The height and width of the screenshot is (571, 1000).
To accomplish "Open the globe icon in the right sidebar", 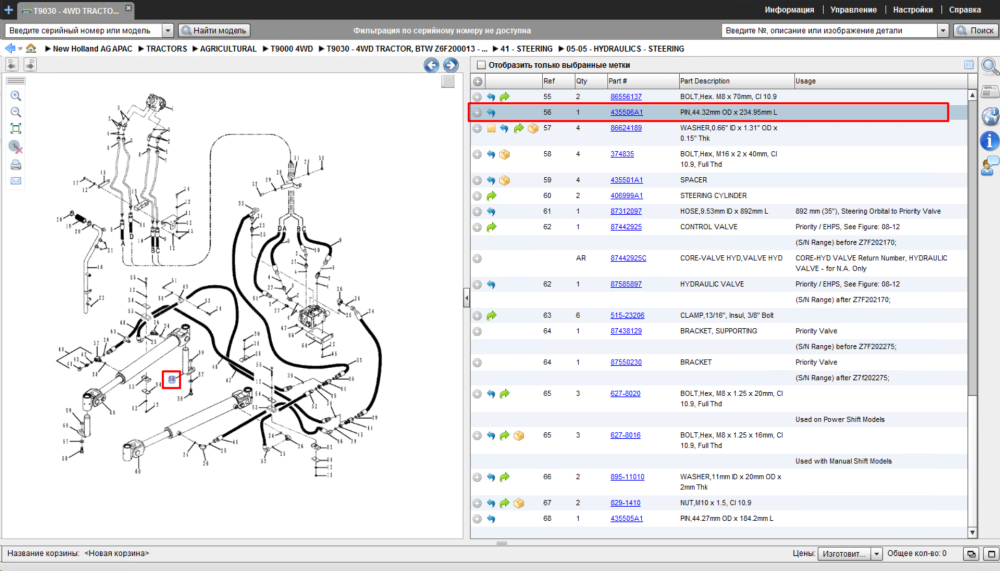I will (x=990, y=116).
